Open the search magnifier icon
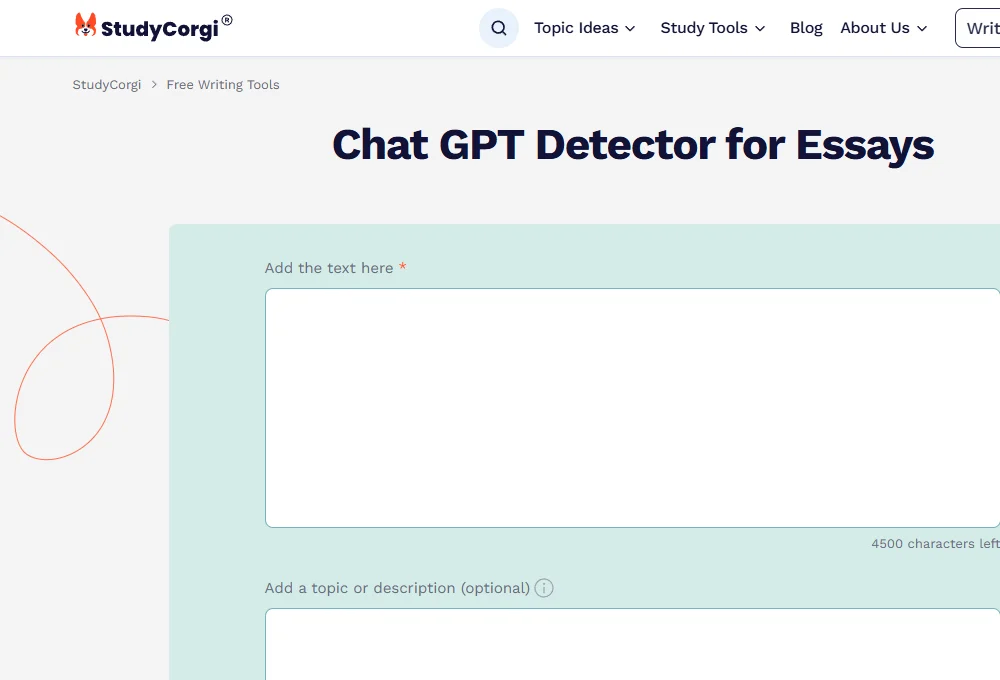 click(x=499, y=28)
